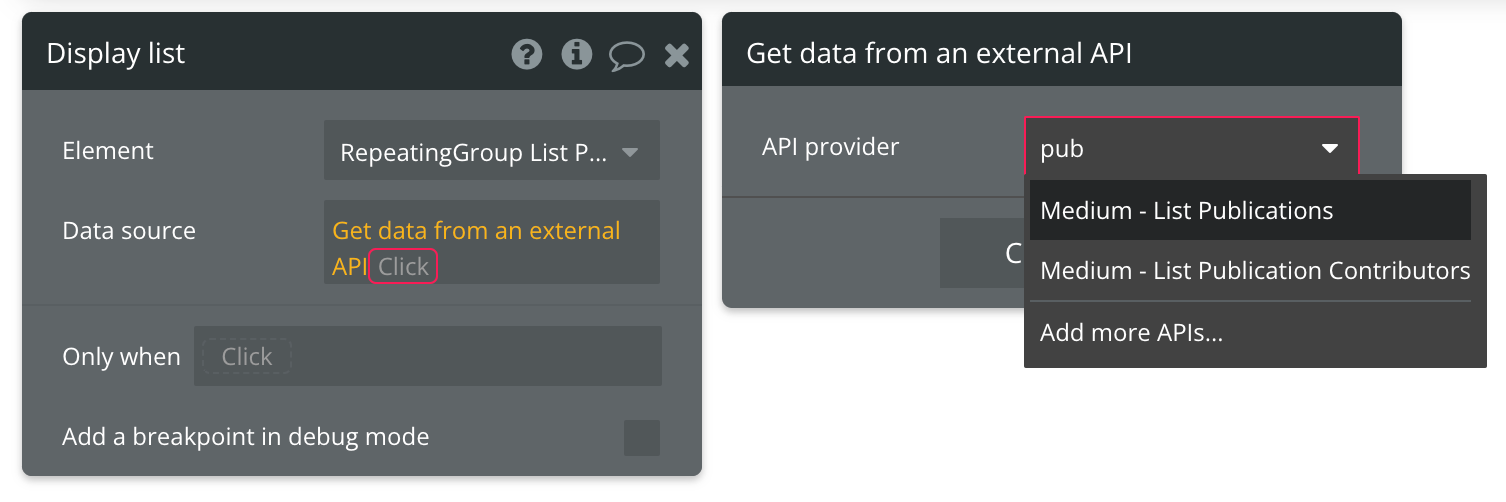Close the Display list panel
Viewport: 1506px width, 502px height.
click(x=677, y=55)
